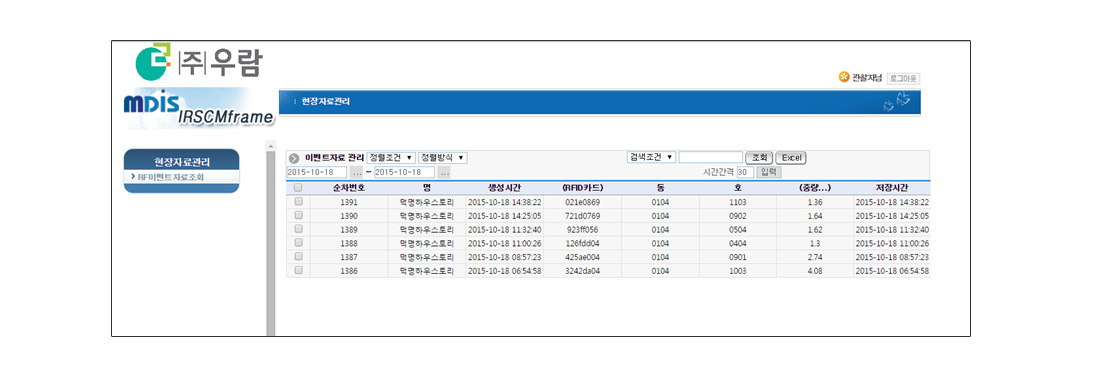Click the 호 column header
The image size is (1100, 383).
pyautogui.click(x=738, y=188)
